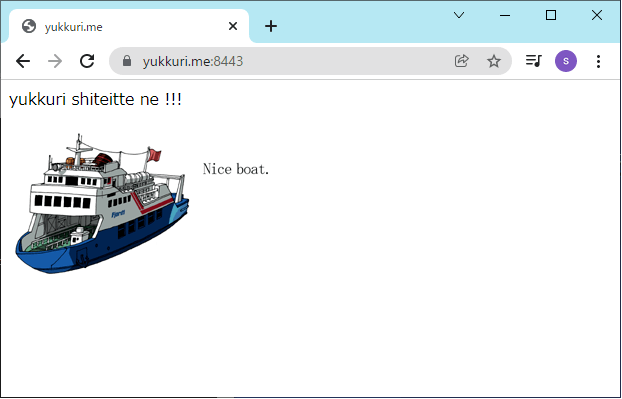The width and height of the screenshot is (622, 399).
Task: Open the media control playlist icon
Action: point(534,61)
